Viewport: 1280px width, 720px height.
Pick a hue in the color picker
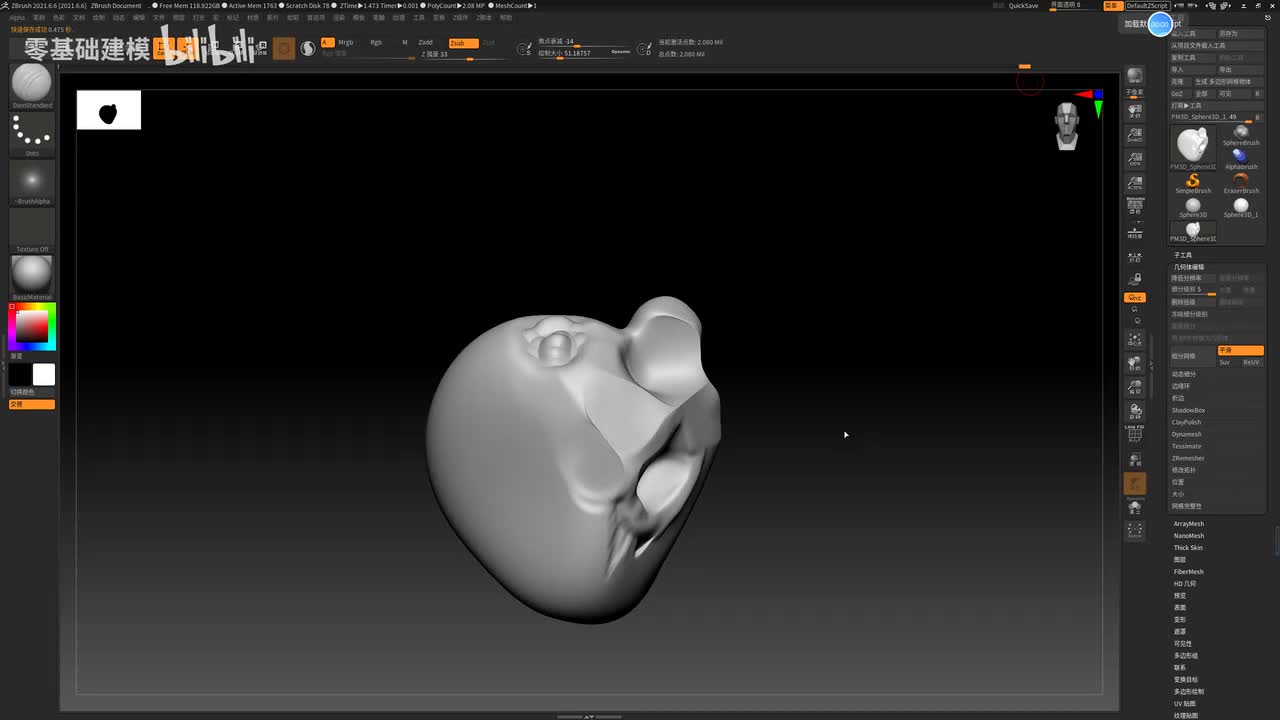click(x=32, y=326)
